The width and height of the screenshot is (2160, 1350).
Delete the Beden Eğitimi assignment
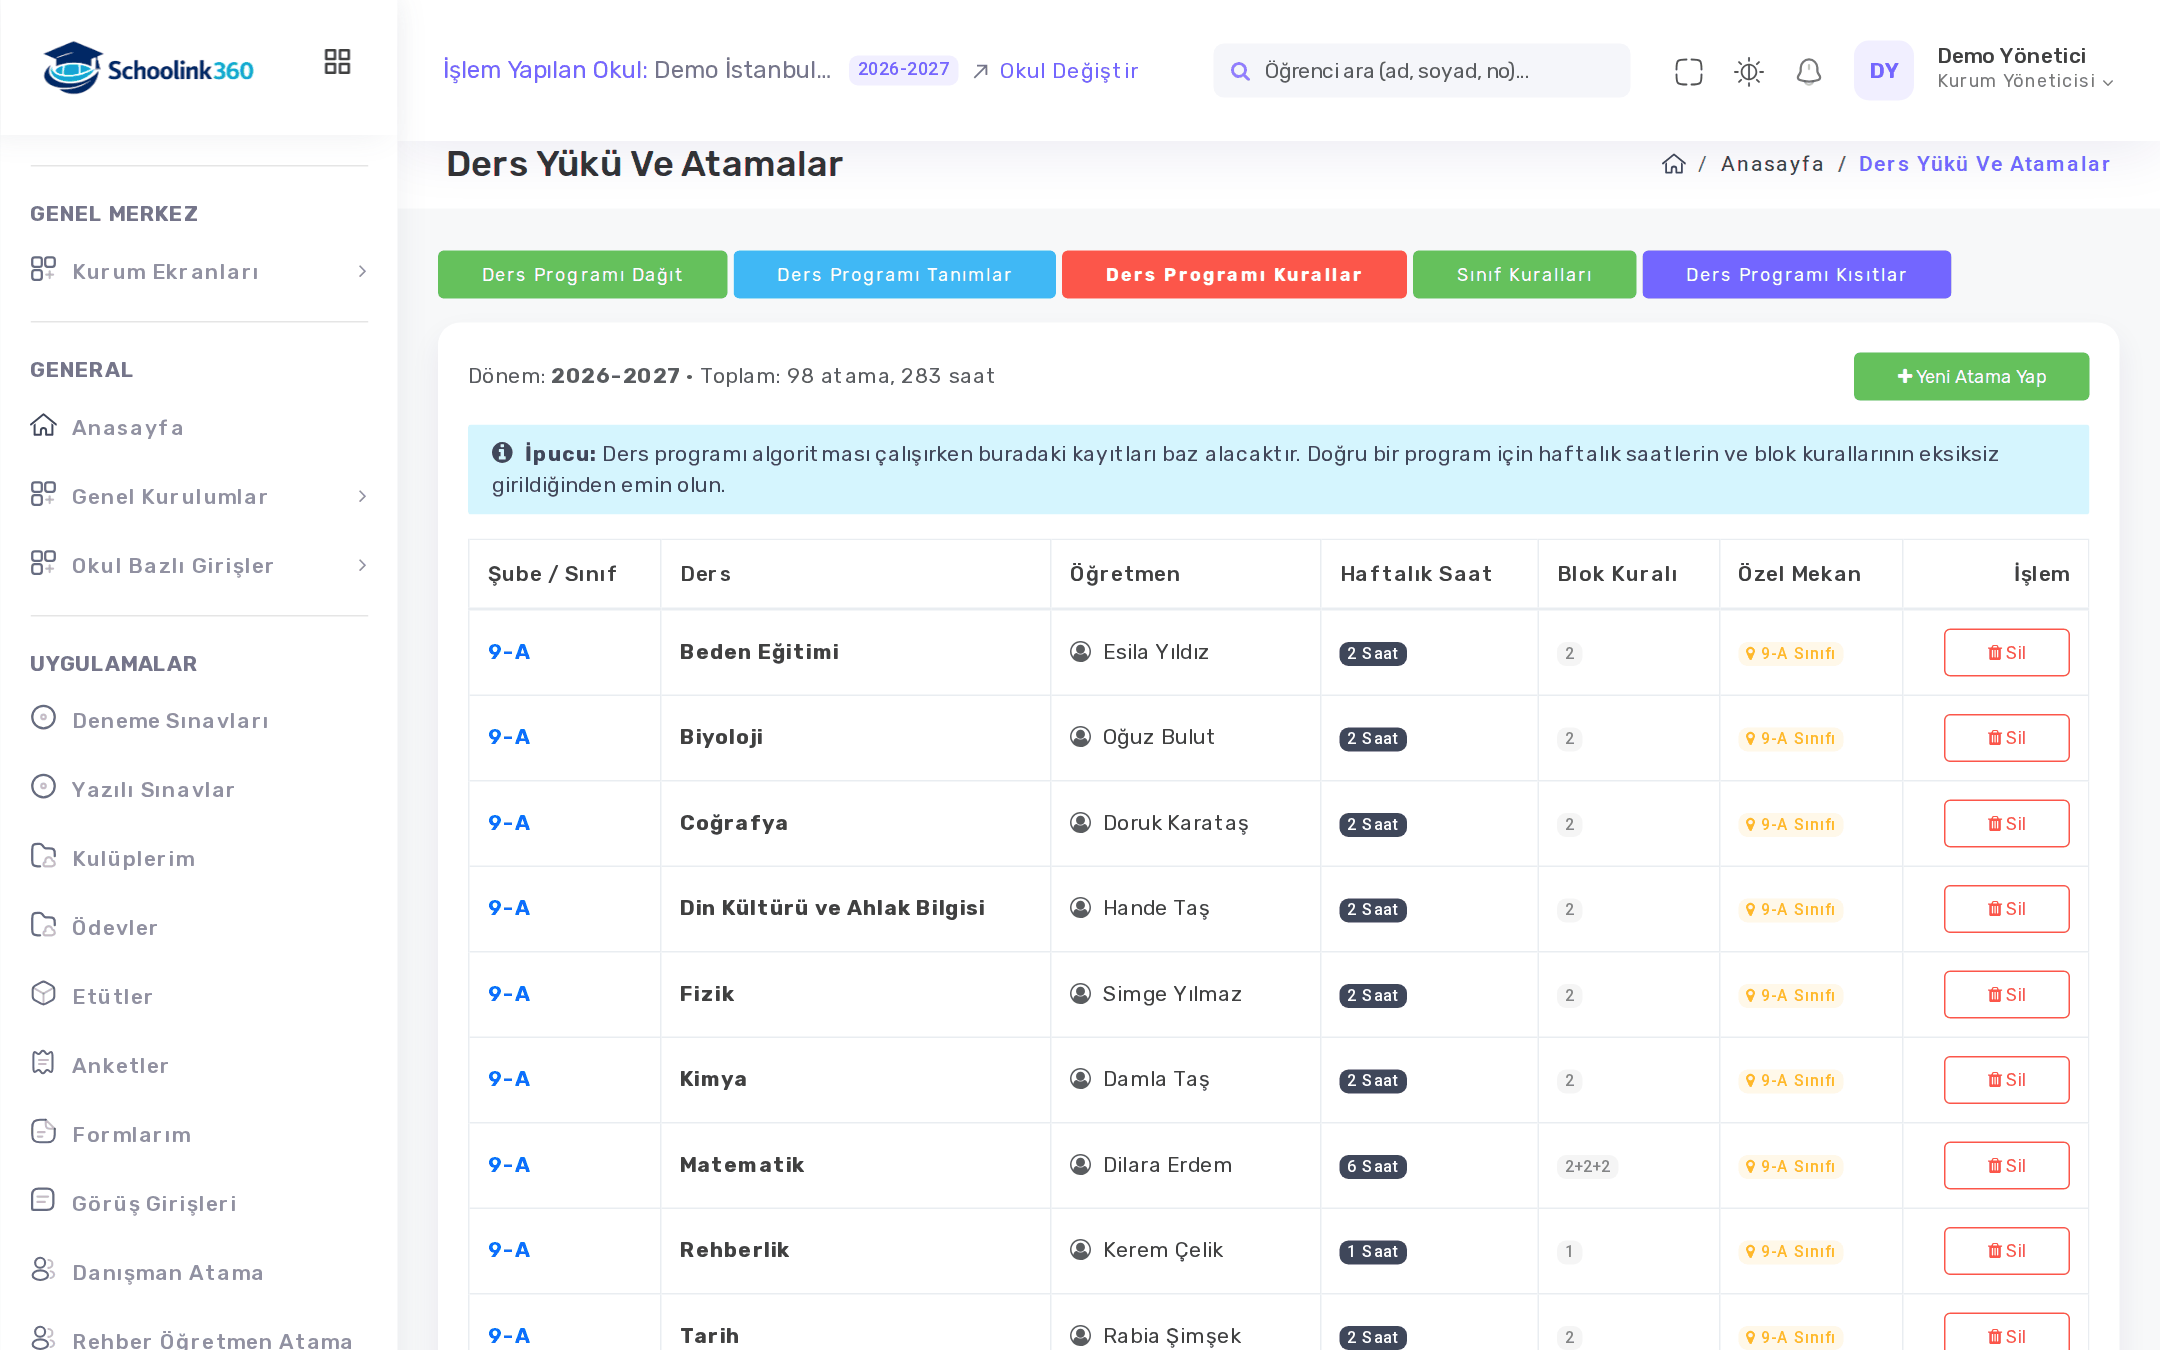[2006, 652]
